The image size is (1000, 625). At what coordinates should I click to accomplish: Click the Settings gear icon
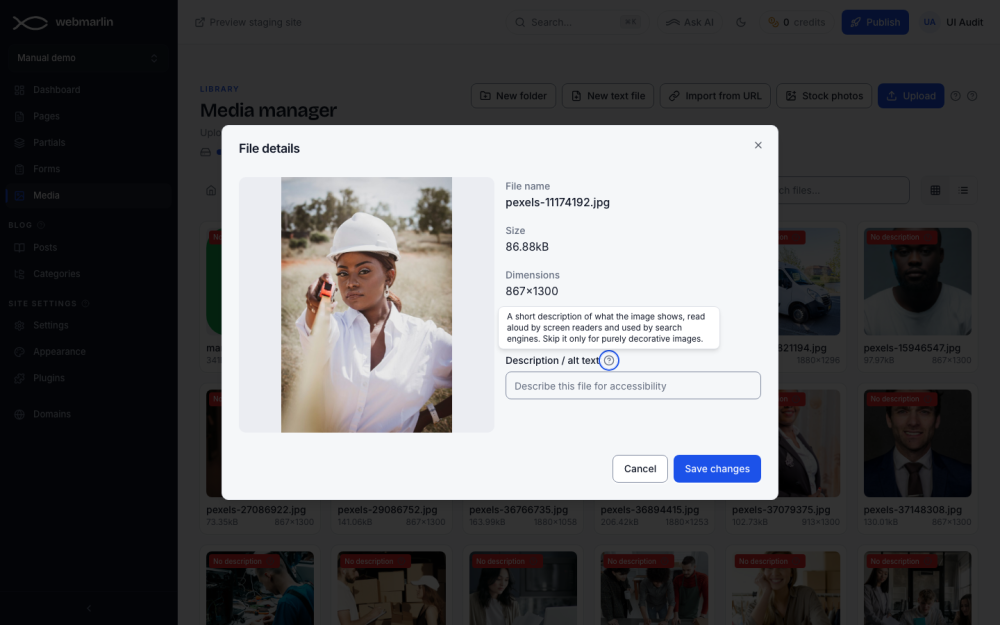point(20,325)
